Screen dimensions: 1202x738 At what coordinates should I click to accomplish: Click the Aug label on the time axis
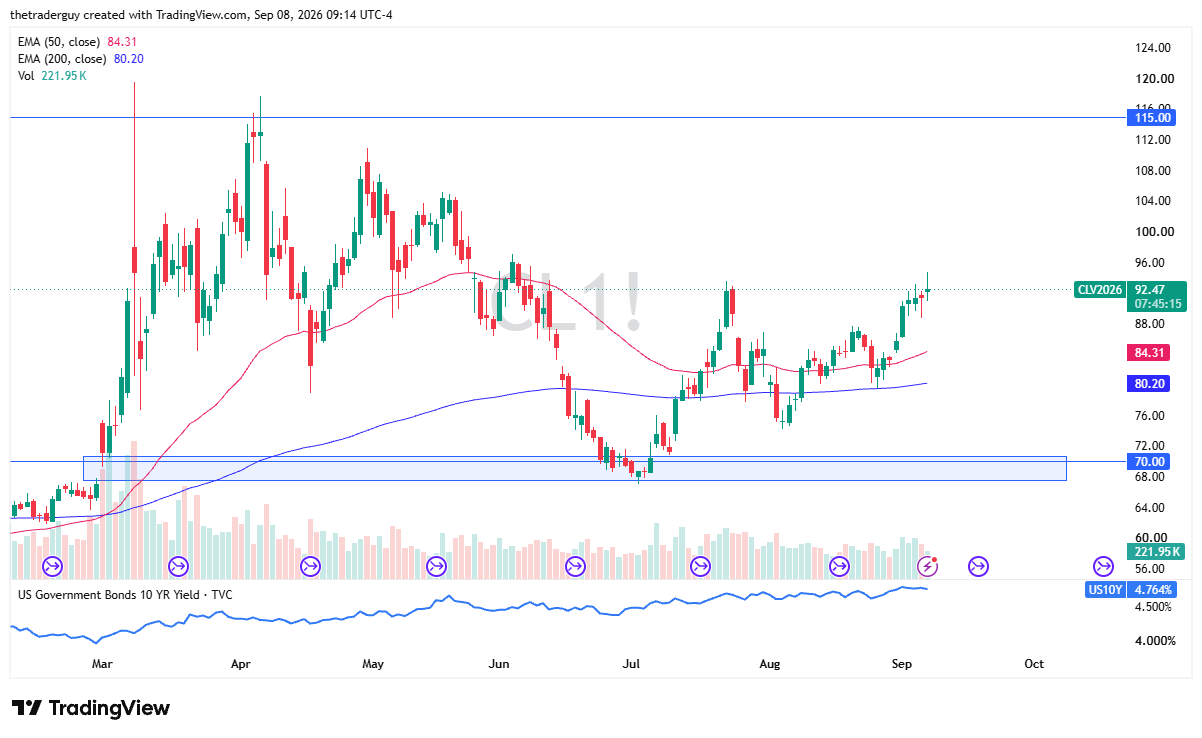pos(769,664)
